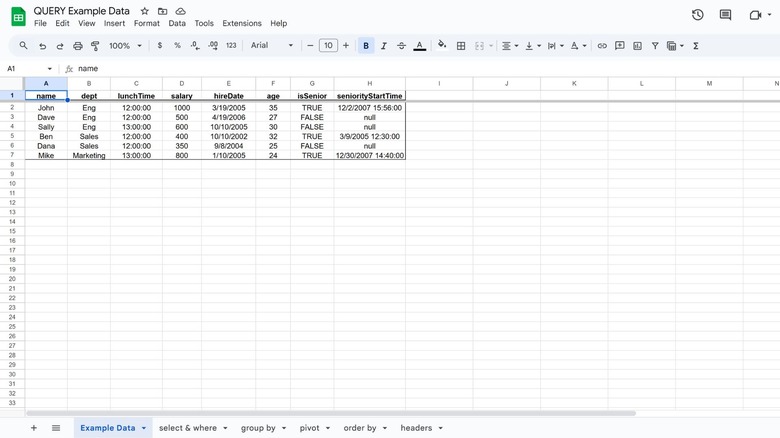Open the Google Sheets home icon
The image size is (780, 438).
pyautogui.click(x=18, y=17)
